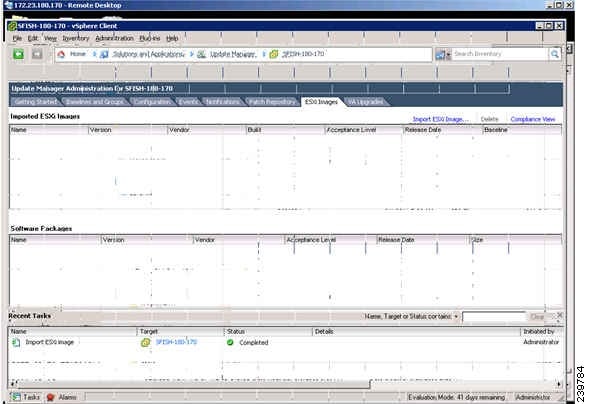Click the horizontal scrollbar in Recent Tasks

point(194,384)
